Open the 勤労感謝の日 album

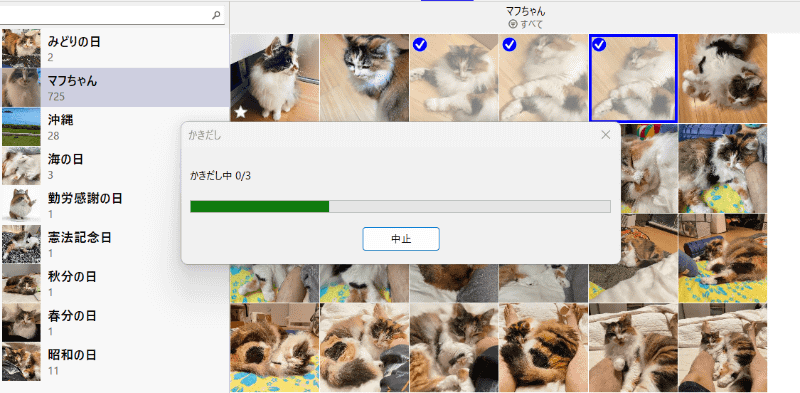point(114,205)
